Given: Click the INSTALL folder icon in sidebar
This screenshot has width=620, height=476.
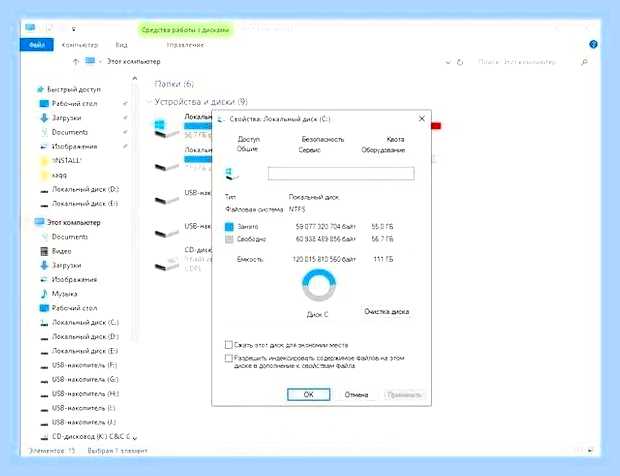Looking at the screenshot, I should tap(44, 161).
